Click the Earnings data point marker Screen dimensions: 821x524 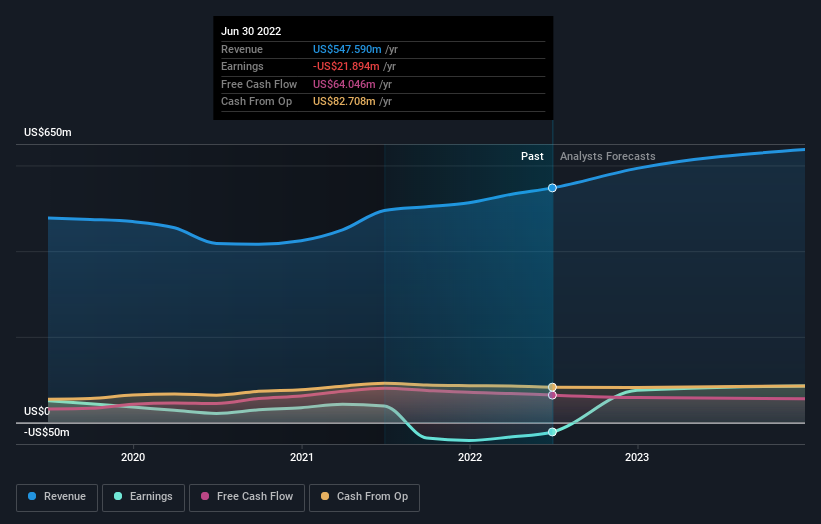(552, 432)
